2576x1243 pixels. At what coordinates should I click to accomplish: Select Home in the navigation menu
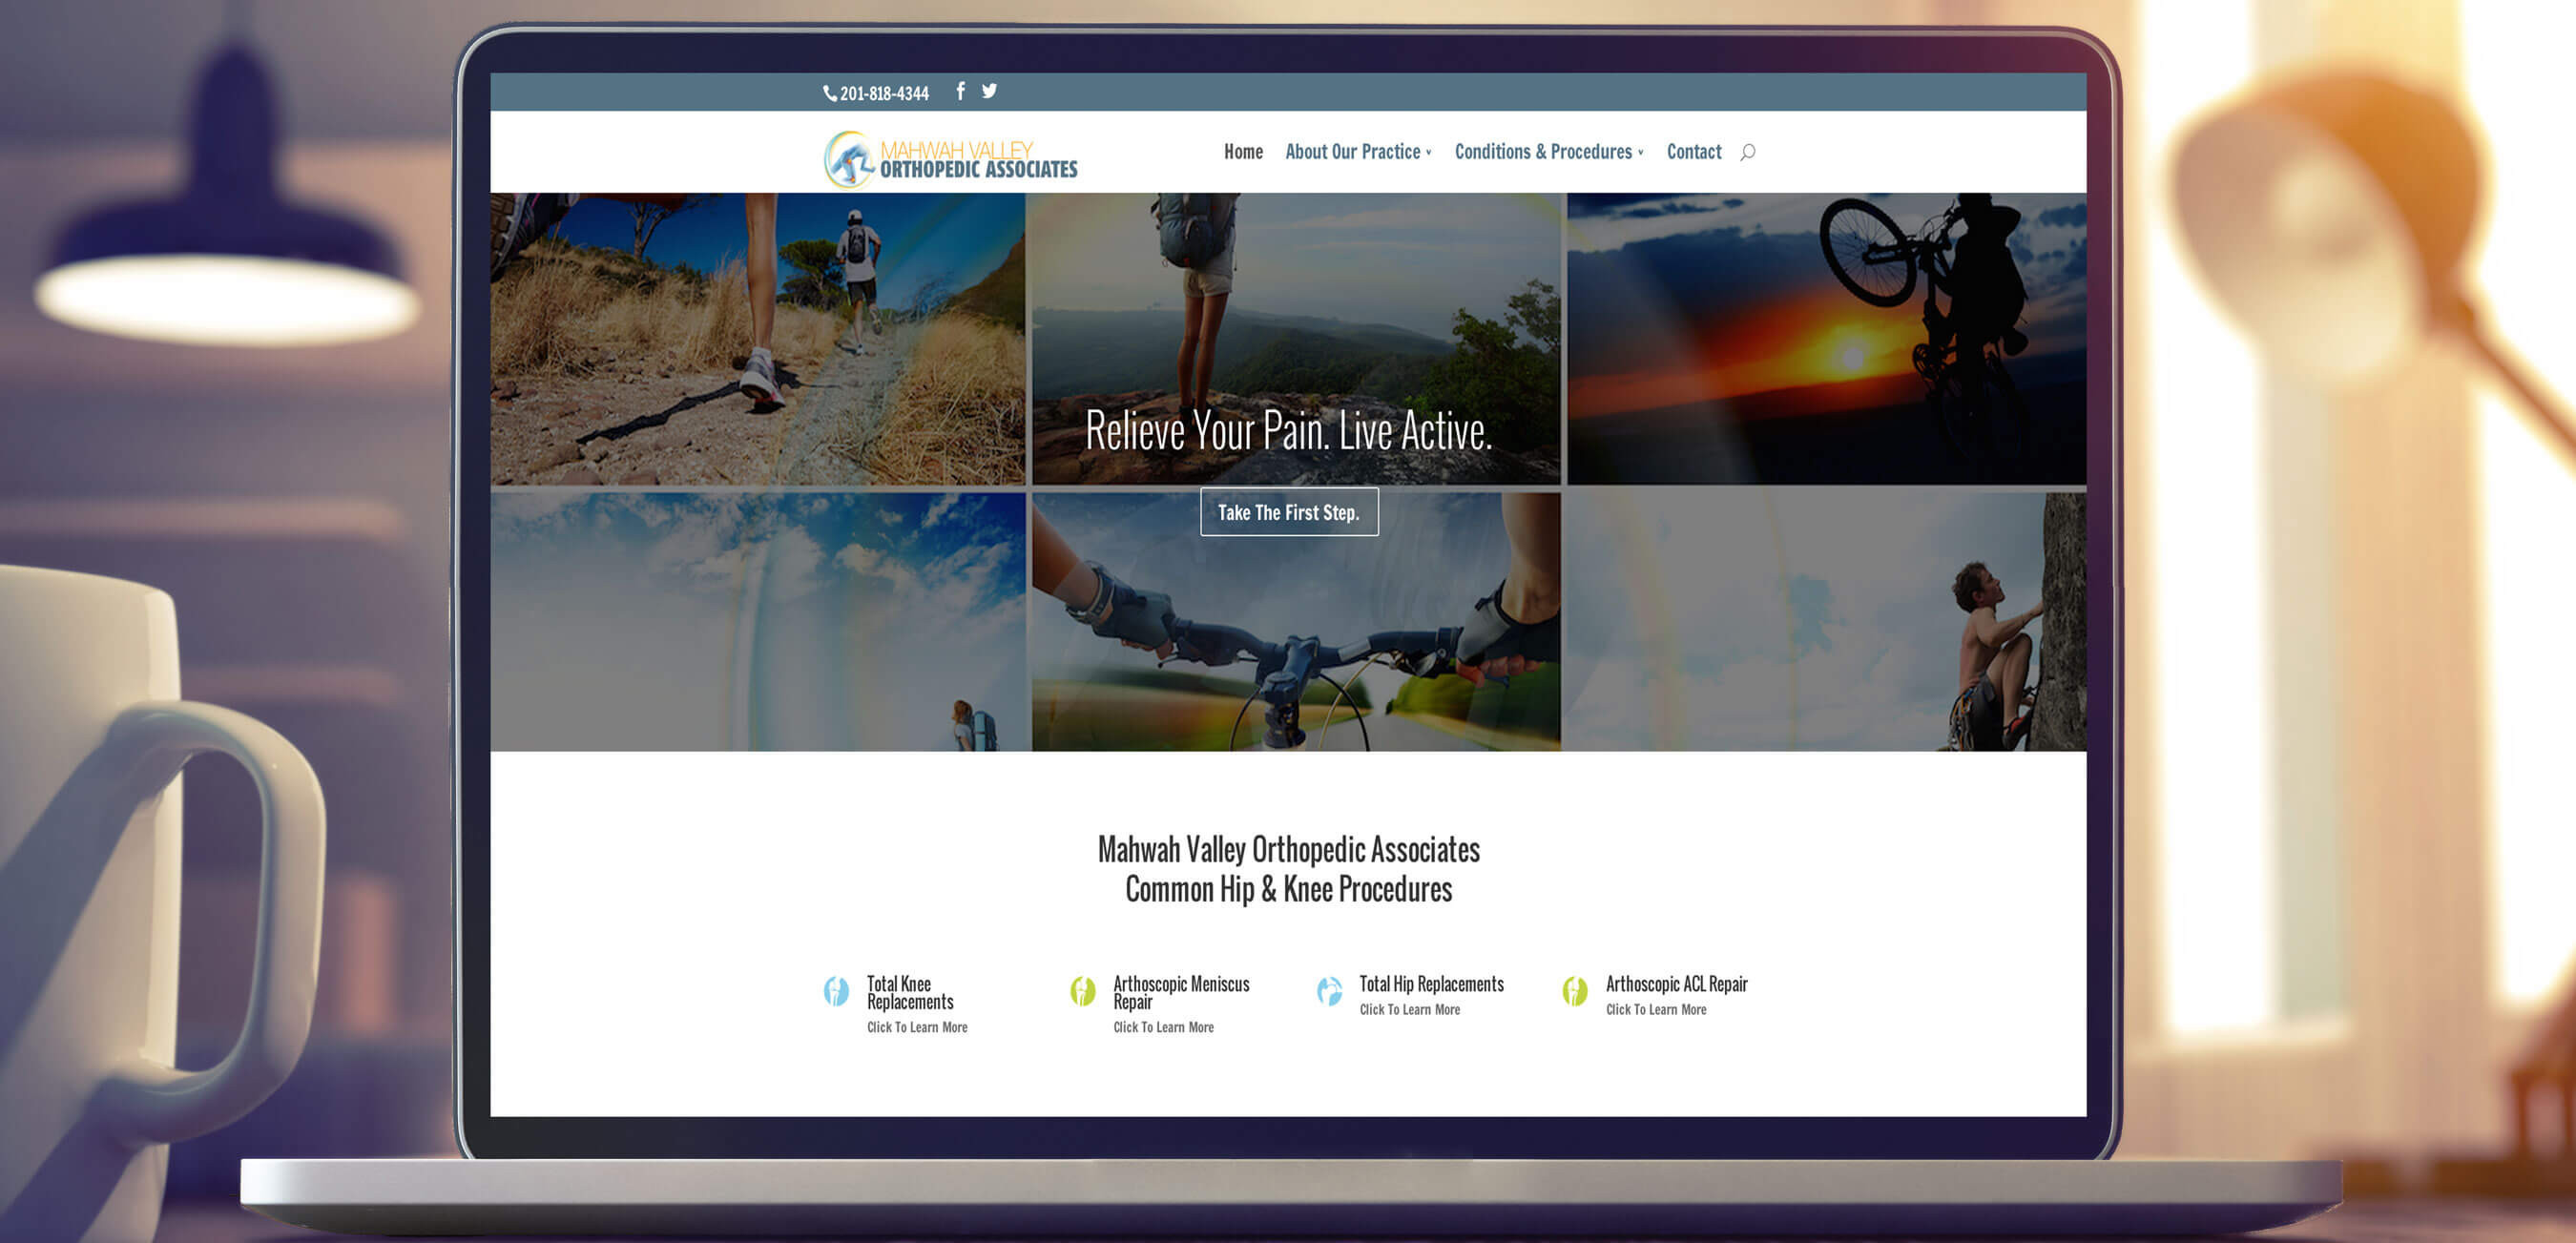coord(1243,152)
